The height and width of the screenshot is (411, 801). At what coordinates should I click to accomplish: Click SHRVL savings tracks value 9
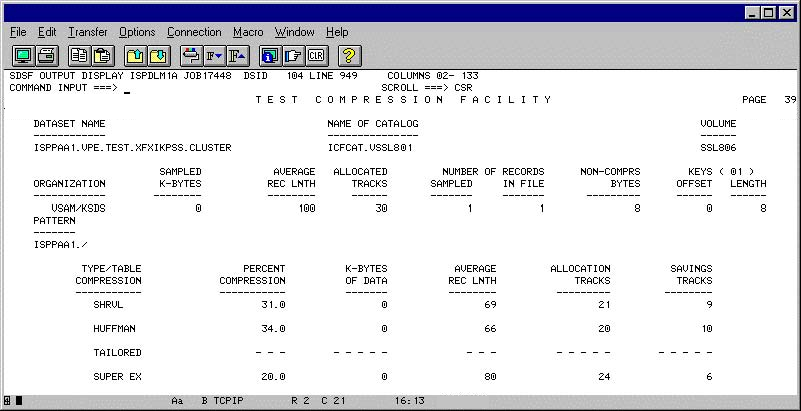pos(709,305)
